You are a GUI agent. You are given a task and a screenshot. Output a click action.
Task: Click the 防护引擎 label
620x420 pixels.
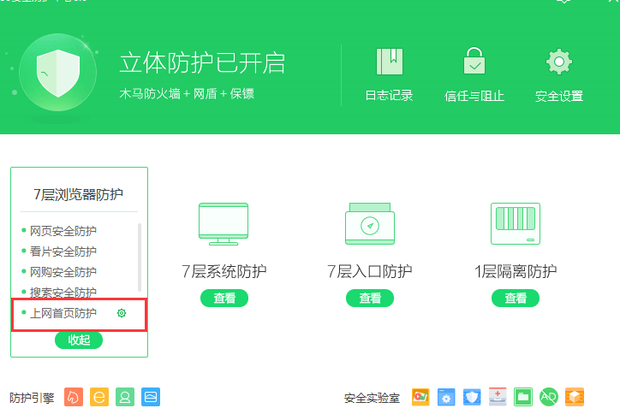pos(32,397)
